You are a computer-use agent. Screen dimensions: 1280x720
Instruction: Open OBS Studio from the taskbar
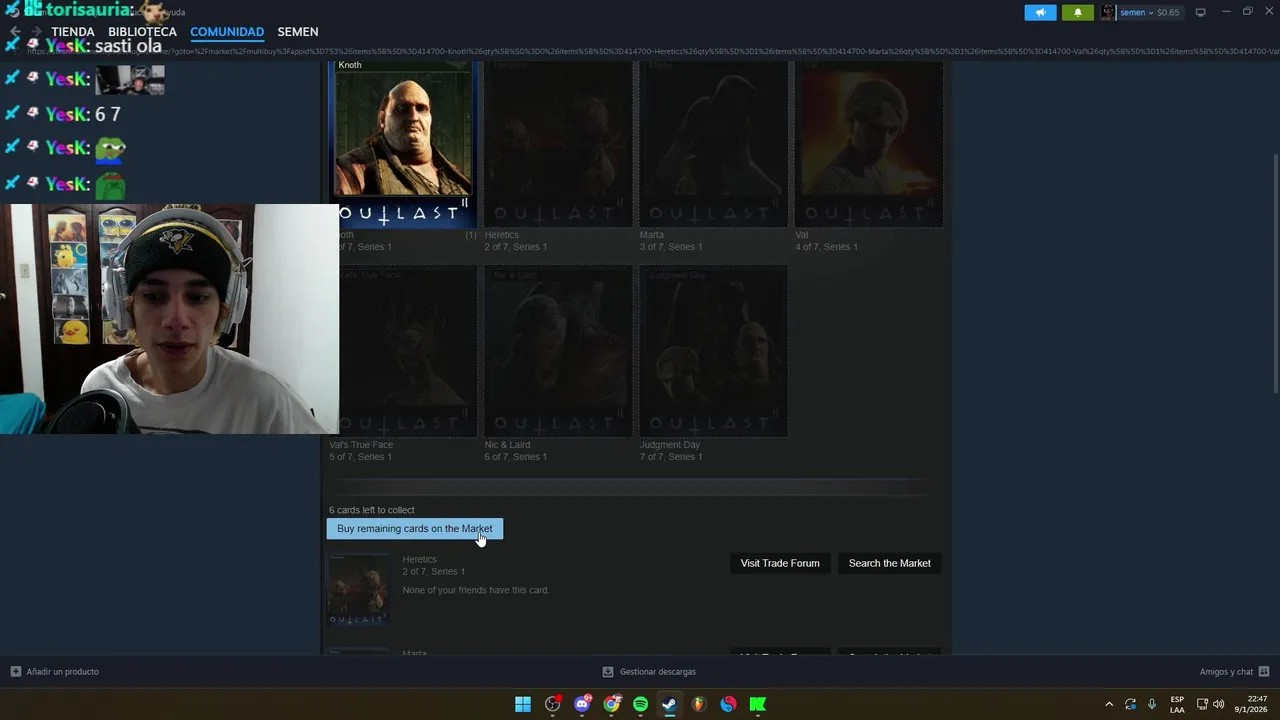[x=553, y=704]
